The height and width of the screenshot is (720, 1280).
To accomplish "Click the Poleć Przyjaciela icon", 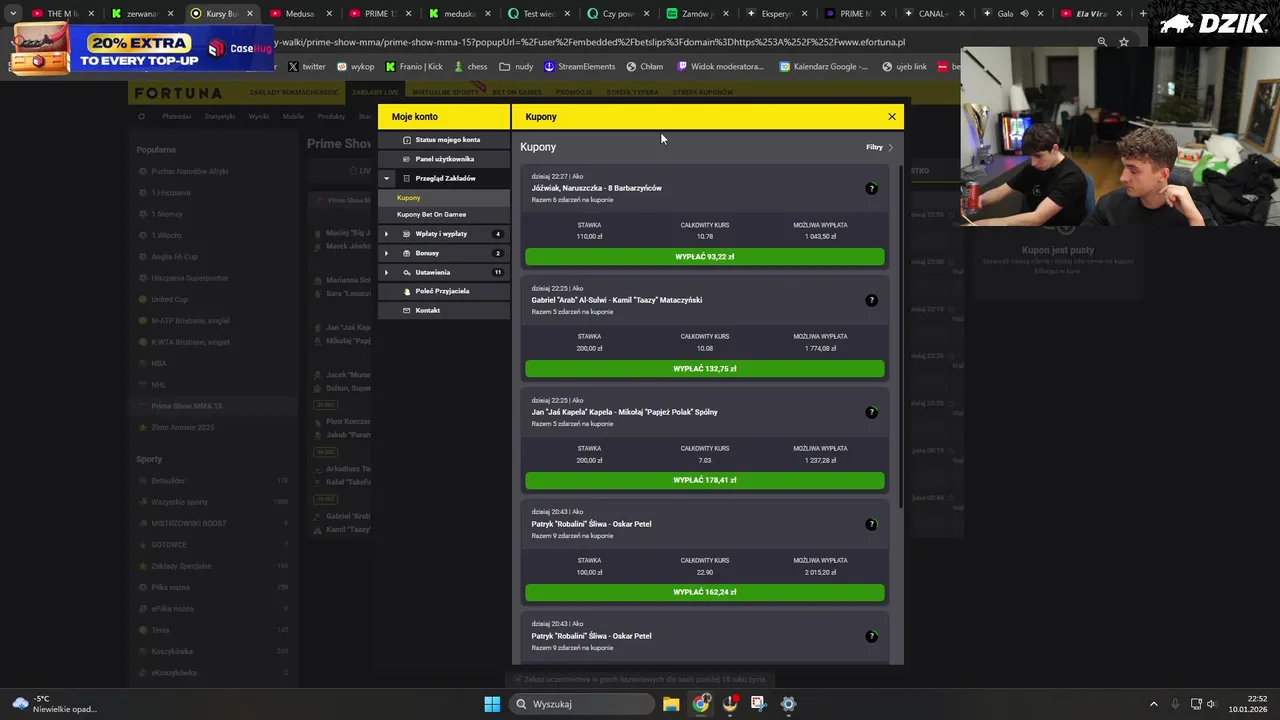I will coord(406,291).
